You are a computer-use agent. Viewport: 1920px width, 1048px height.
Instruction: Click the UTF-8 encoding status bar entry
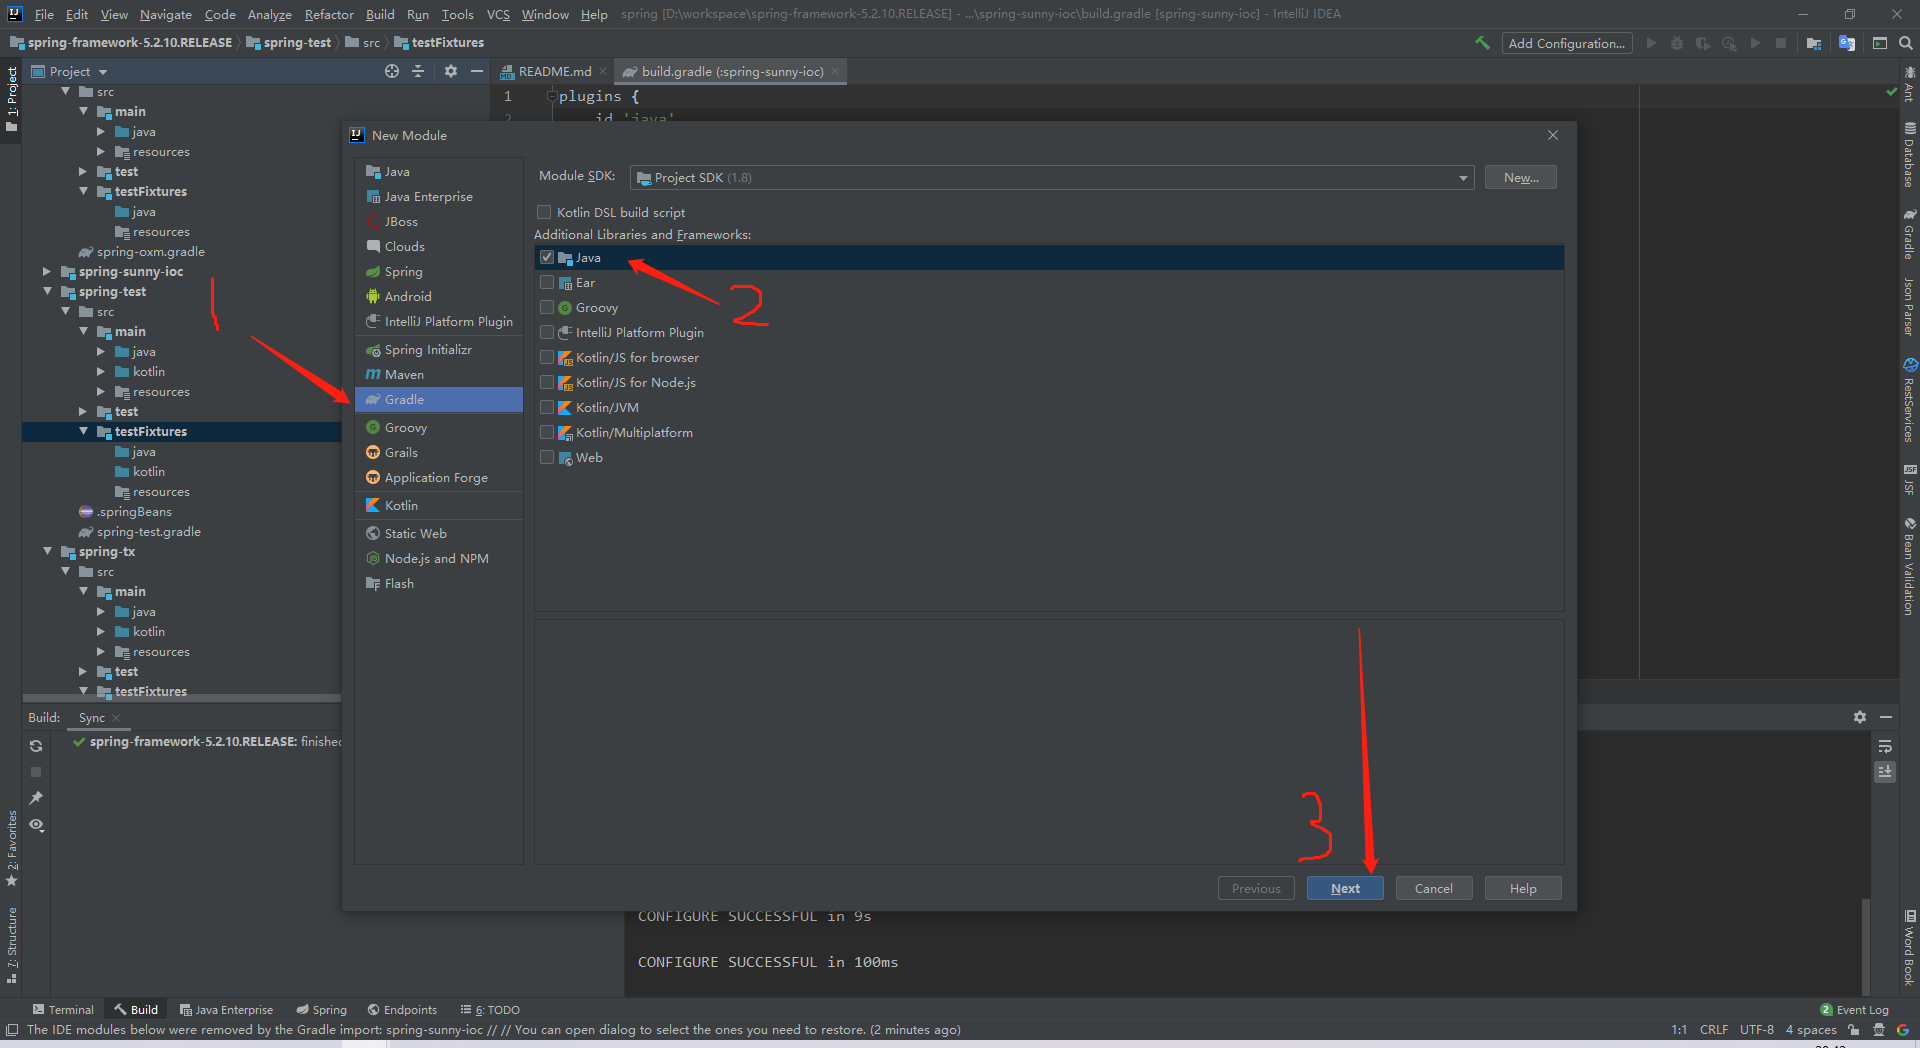tap(1757, 1029)
